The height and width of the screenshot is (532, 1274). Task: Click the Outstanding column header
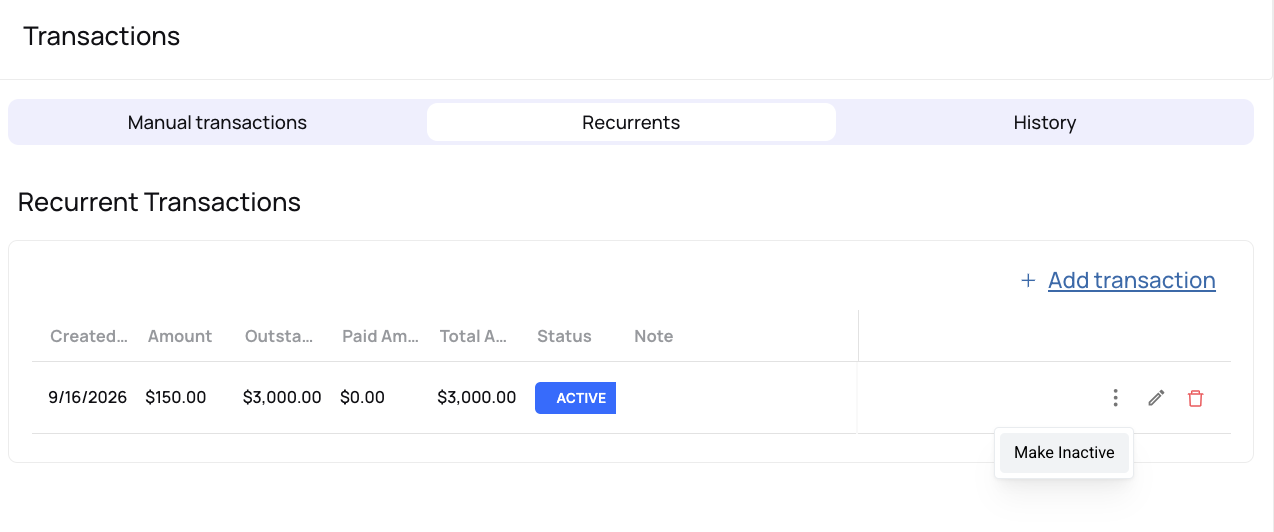click(x=280, y=336)
